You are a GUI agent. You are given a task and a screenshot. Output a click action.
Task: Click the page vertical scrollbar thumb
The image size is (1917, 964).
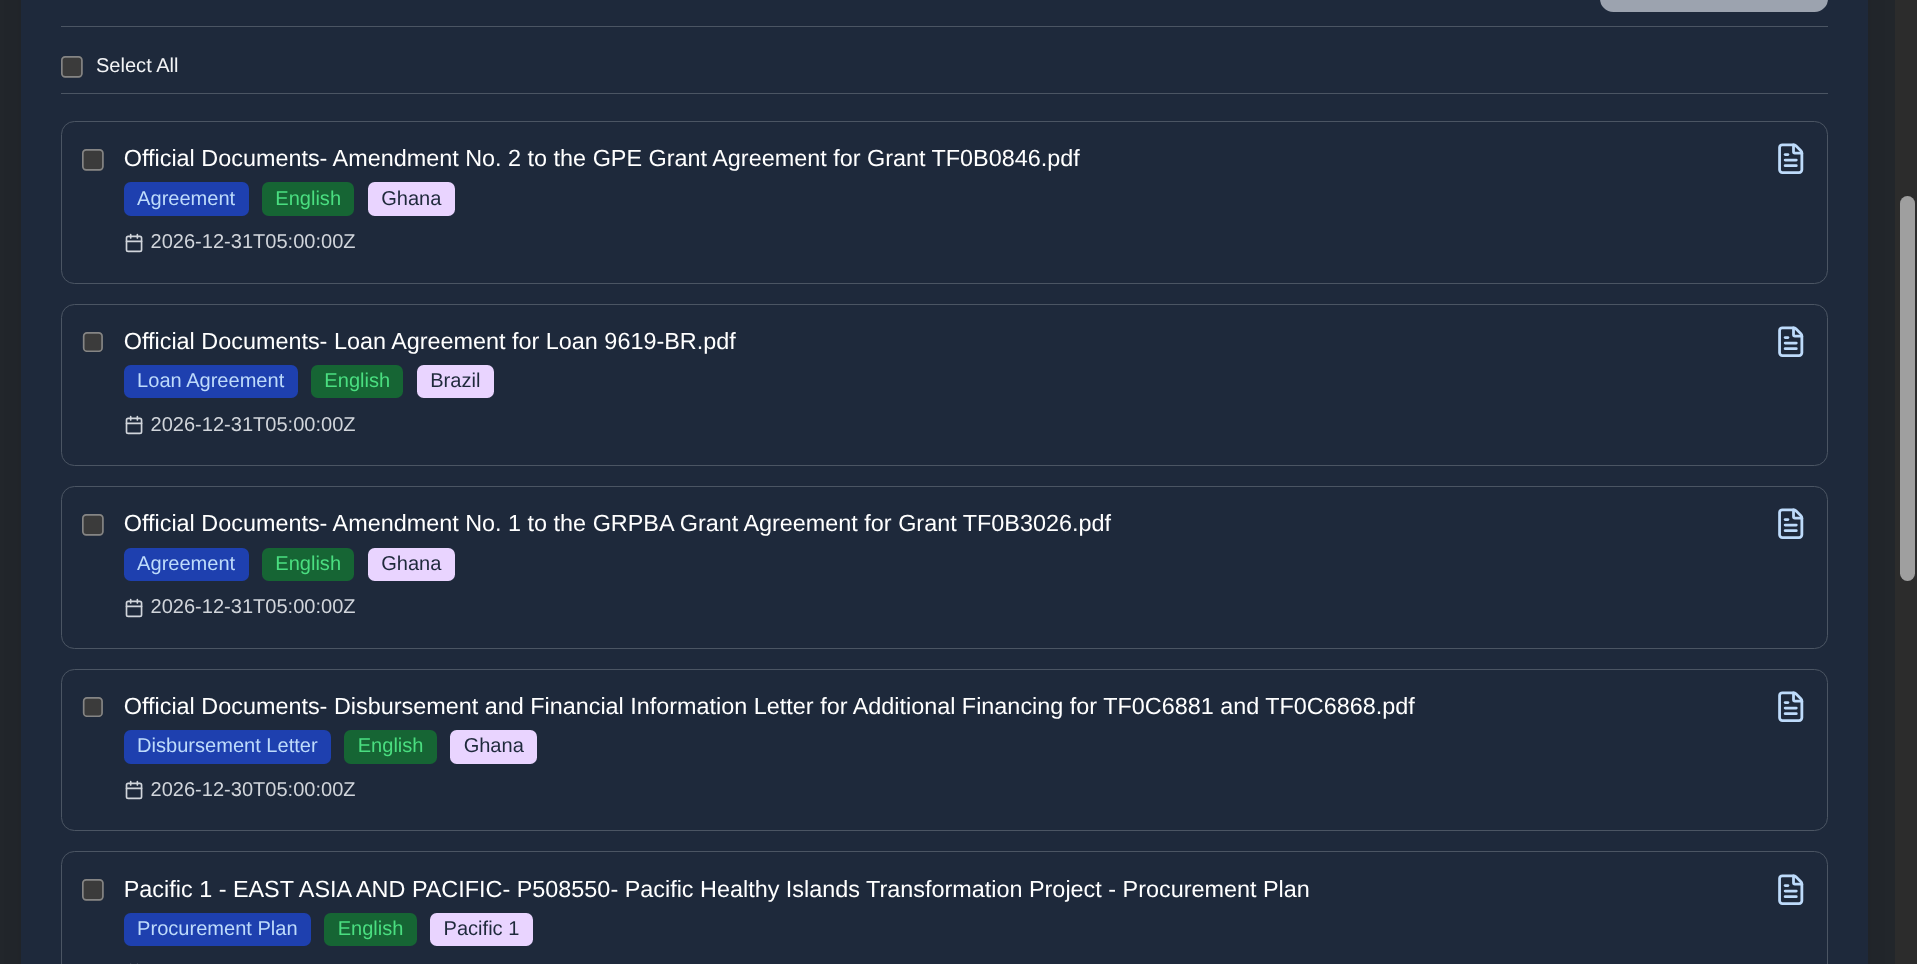click(1907, 388)
